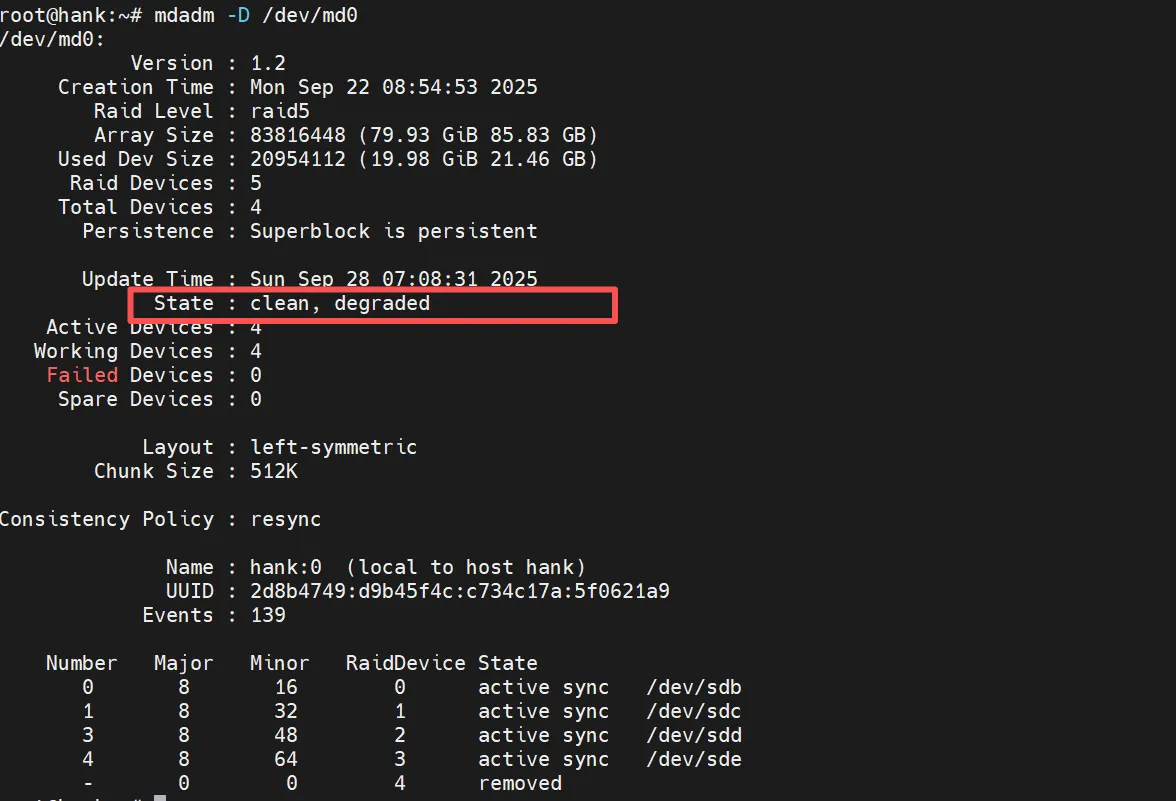Click the "Superblock is persistent" text
Image resolution: width=1176 pixels, height=801 pixels.
coord(393,231)
